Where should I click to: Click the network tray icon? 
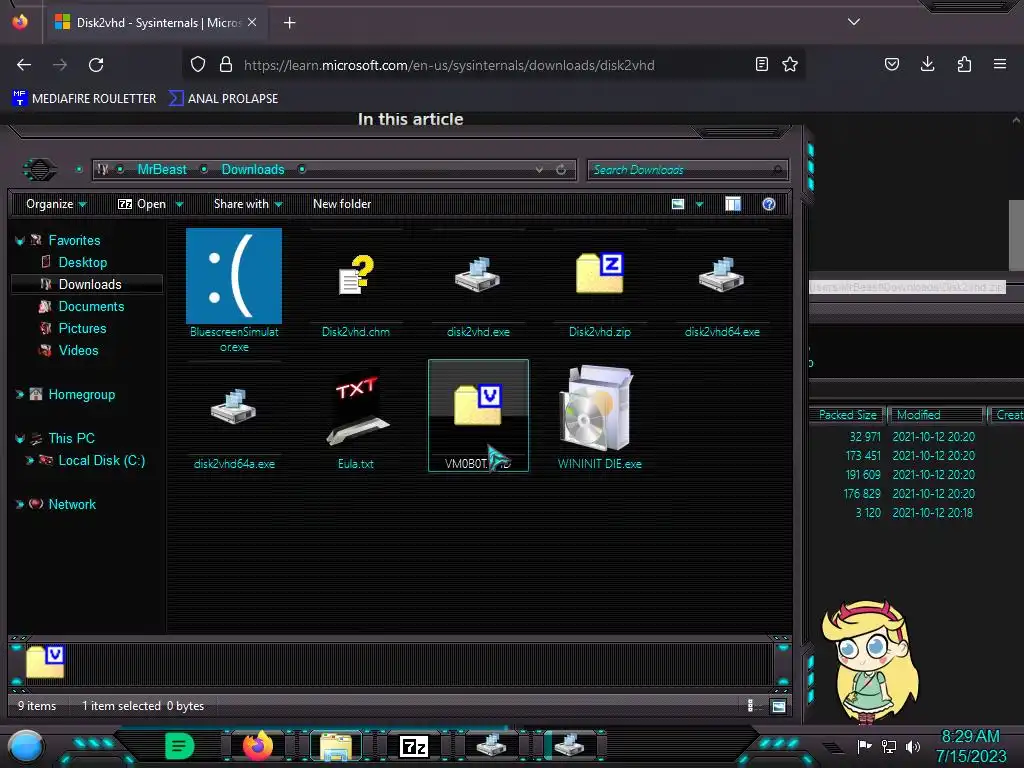[889, 746]
